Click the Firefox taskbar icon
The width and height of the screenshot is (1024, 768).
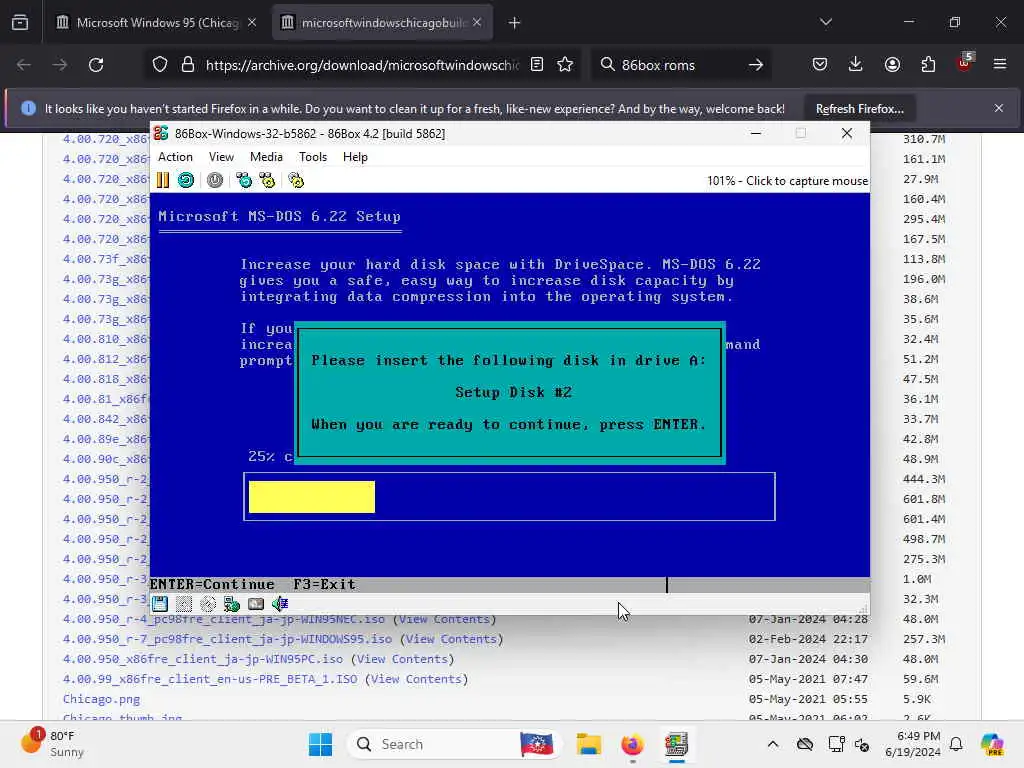632,744
